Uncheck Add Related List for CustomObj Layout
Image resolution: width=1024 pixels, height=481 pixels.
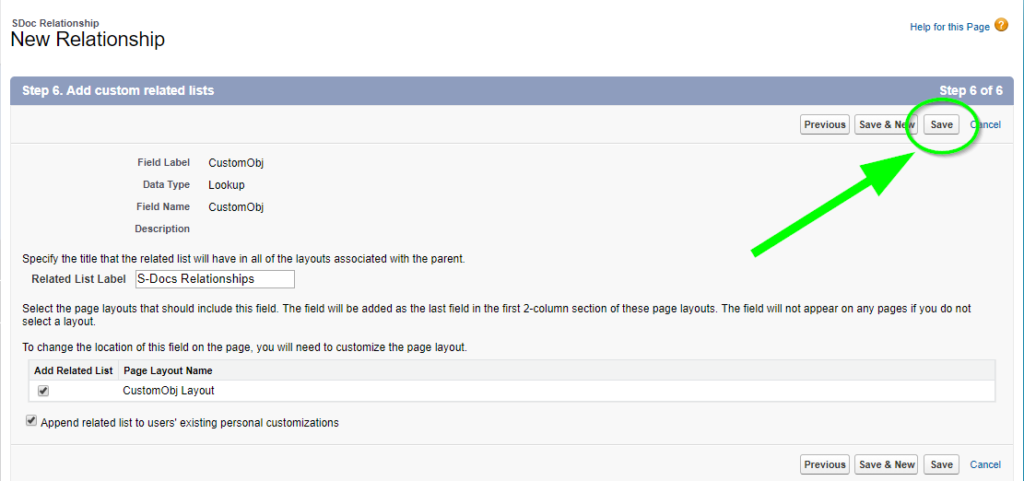click(43, 391)
